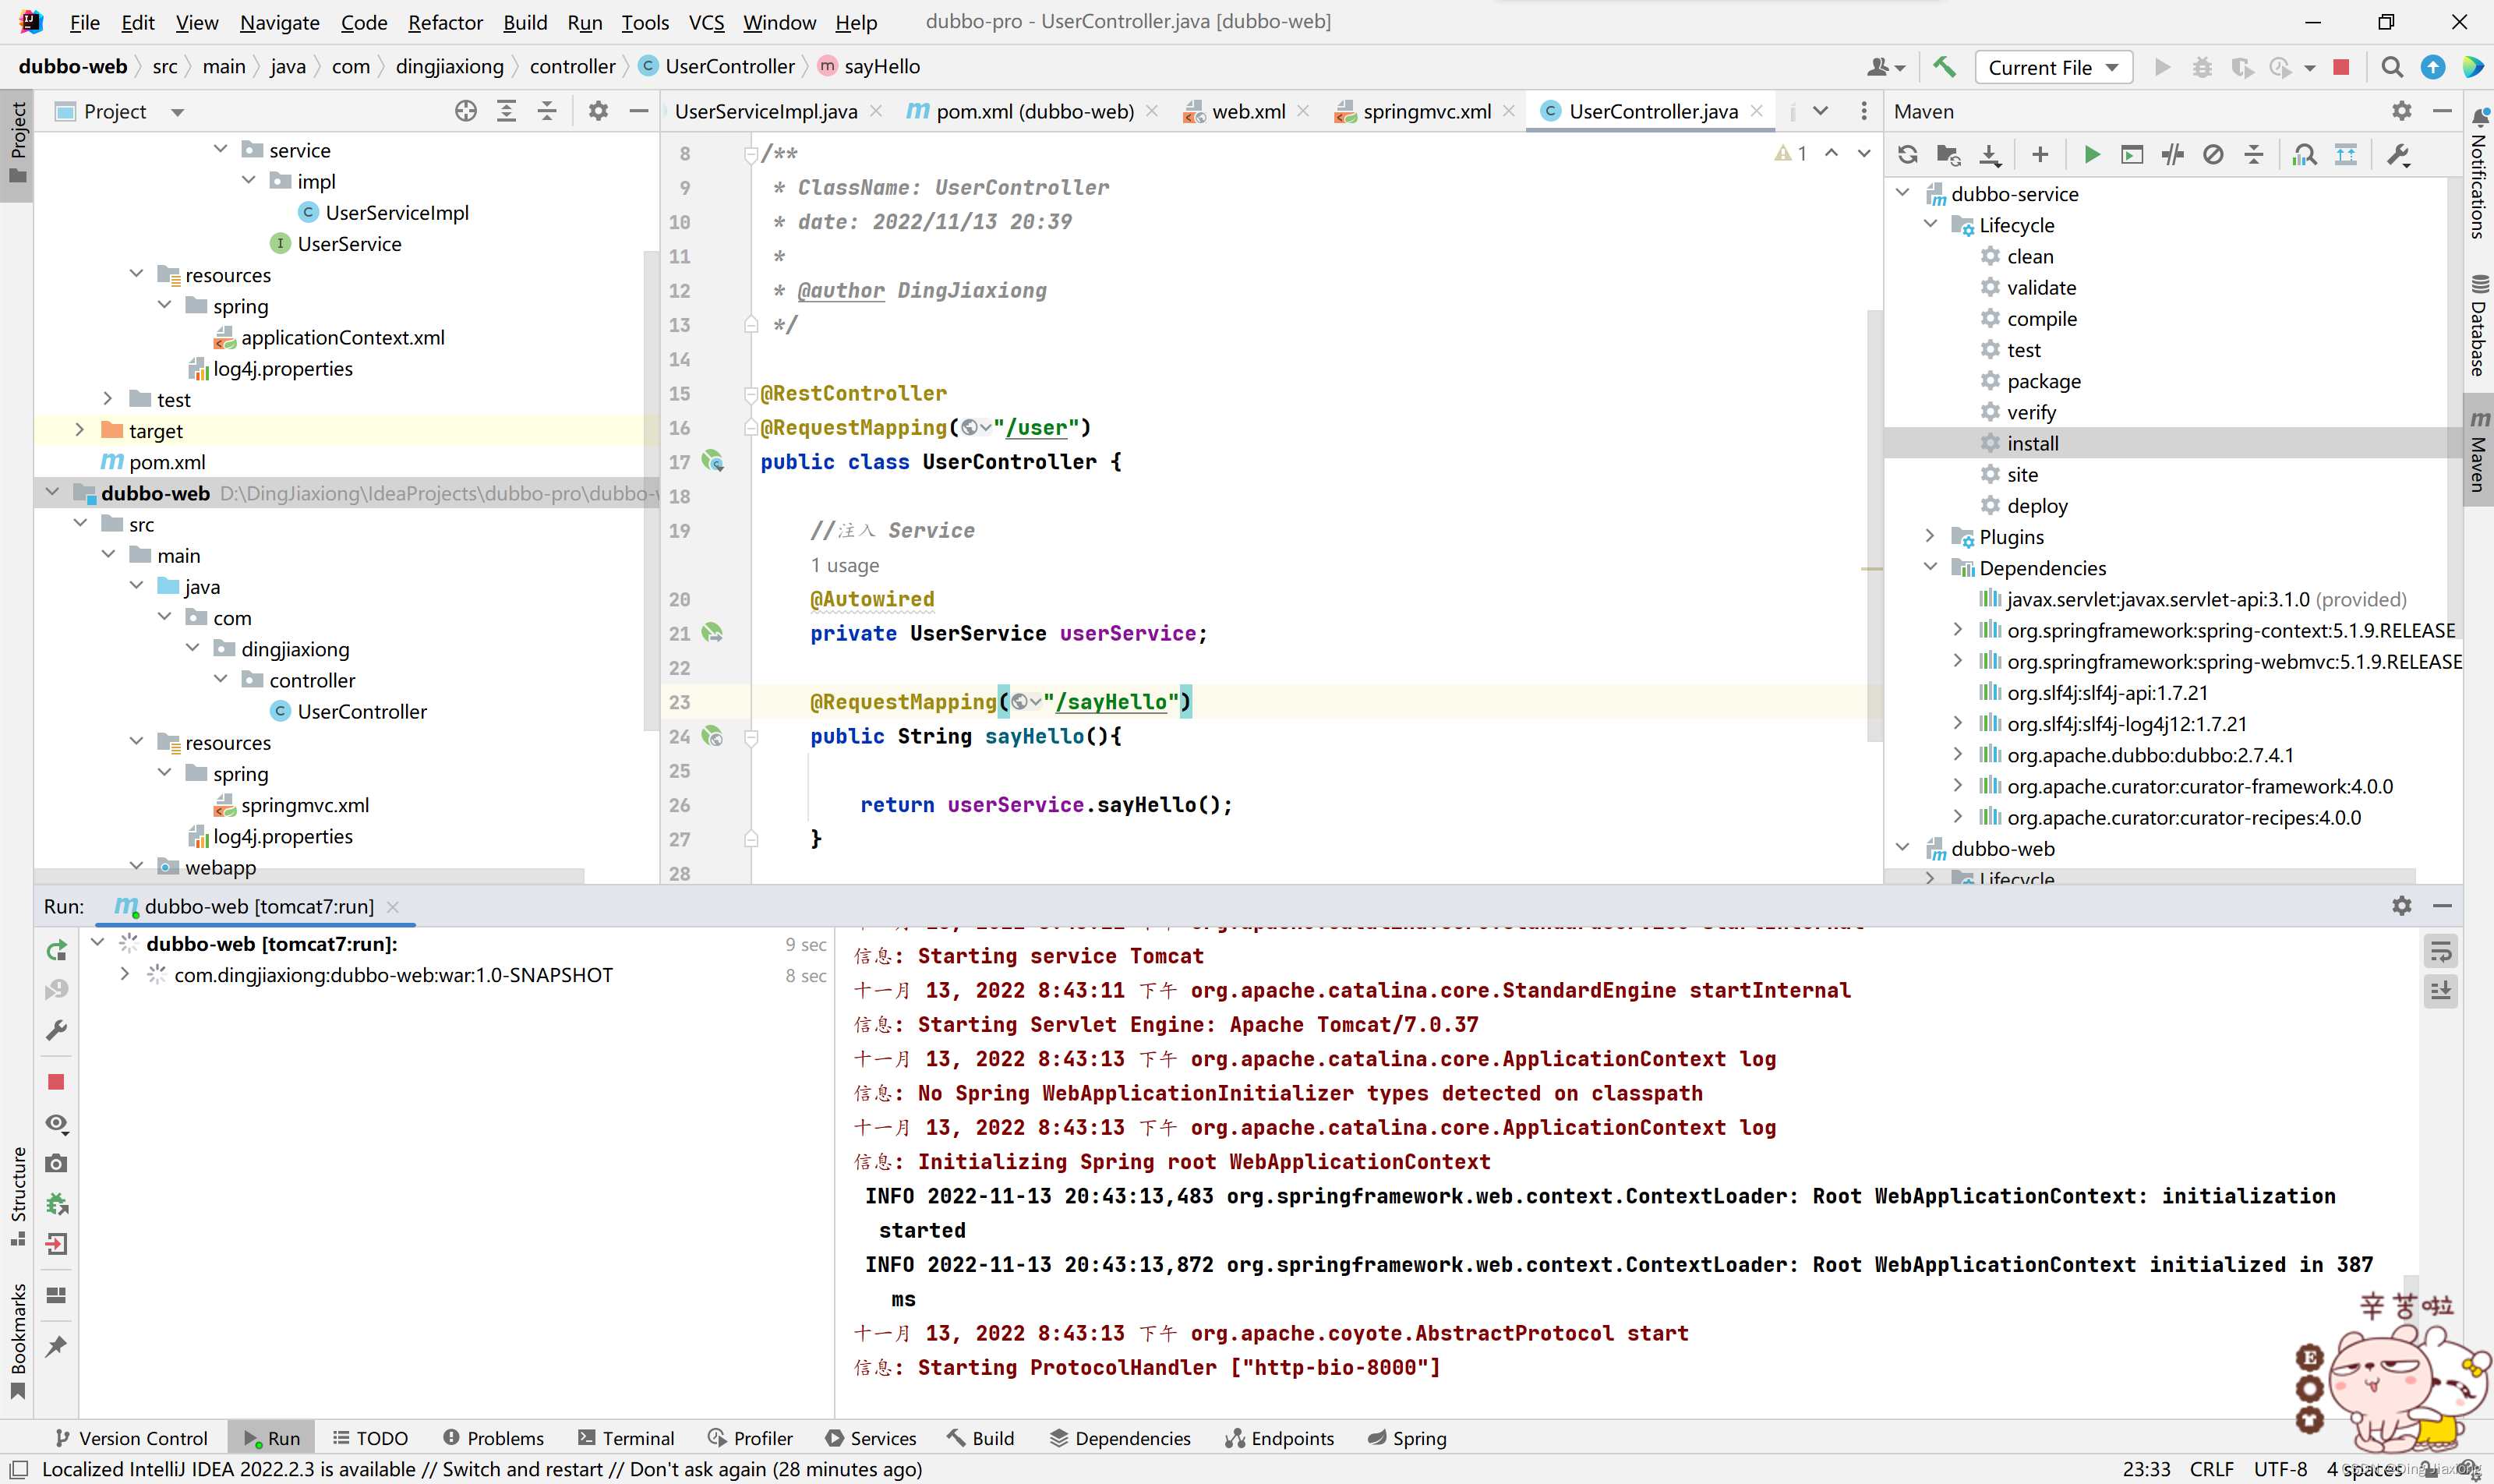
Task: Generate sources and update folders in Maven
Action: [x=1948, y=155]
